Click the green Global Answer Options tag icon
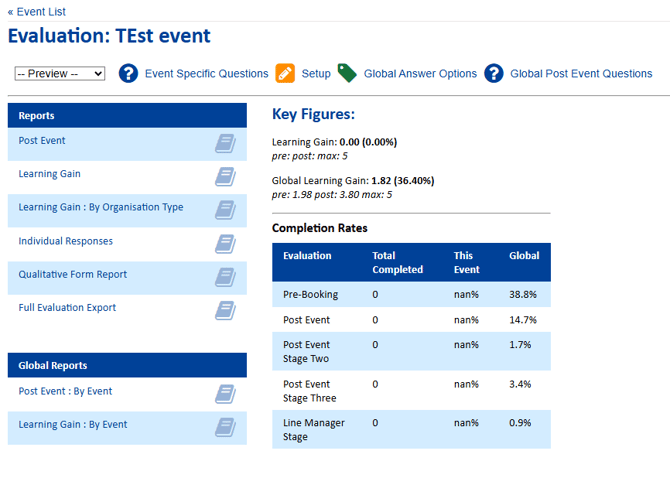 (347, 73)
